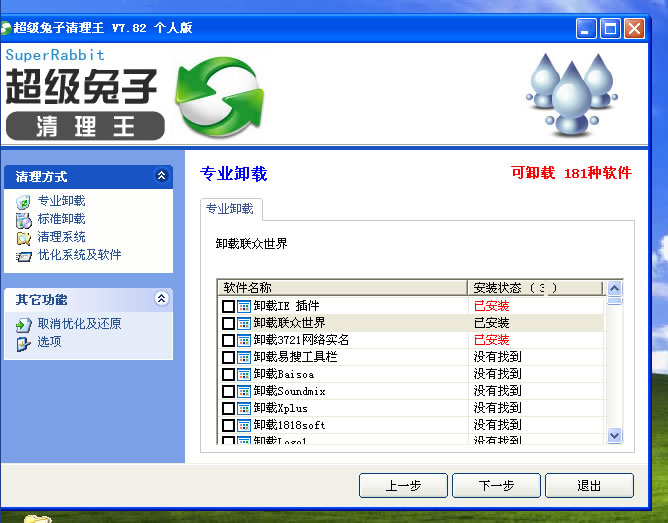
Task: Check the 卸载3721网络实名 checkbox
Action: [x=228, y=340]
